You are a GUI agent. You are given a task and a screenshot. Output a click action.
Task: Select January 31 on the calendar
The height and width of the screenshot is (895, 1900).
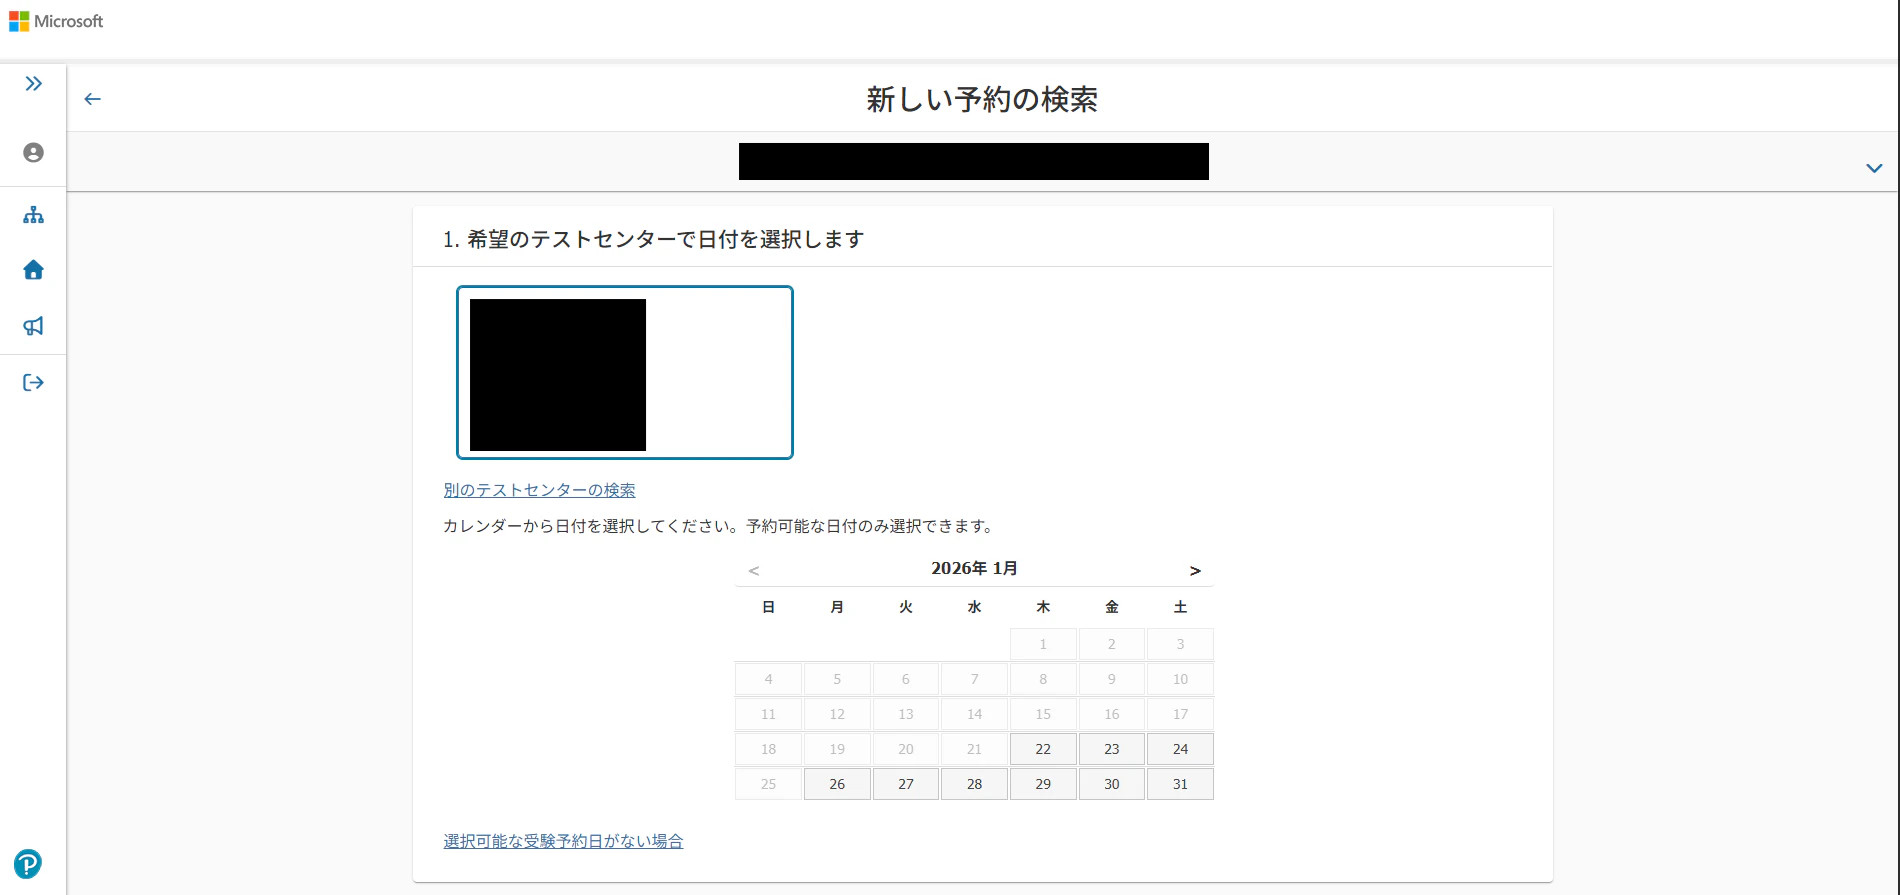[x=1181, y=784]
